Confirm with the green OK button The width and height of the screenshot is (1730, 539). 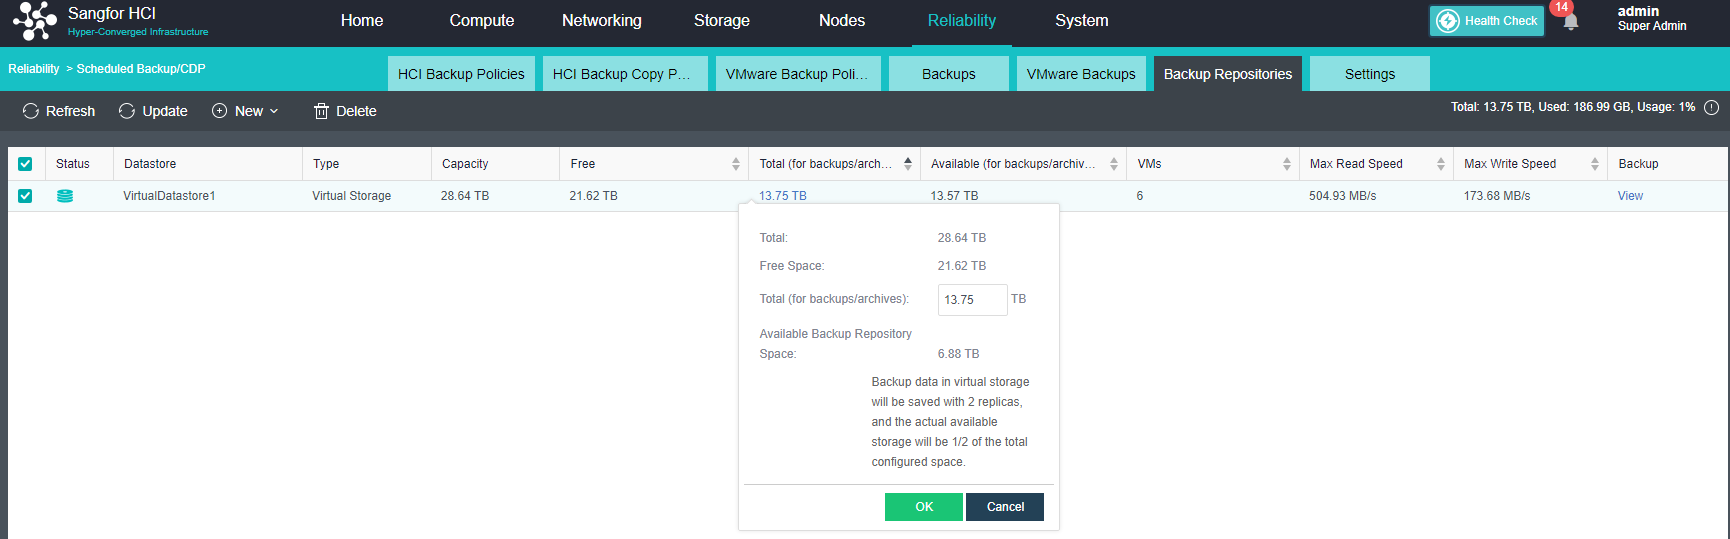tap(923, 507)
